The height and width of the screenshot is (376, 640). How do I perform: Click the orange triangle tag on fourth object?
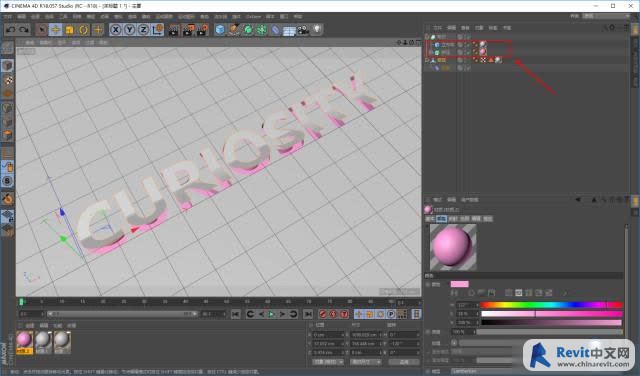coord(491,60)
